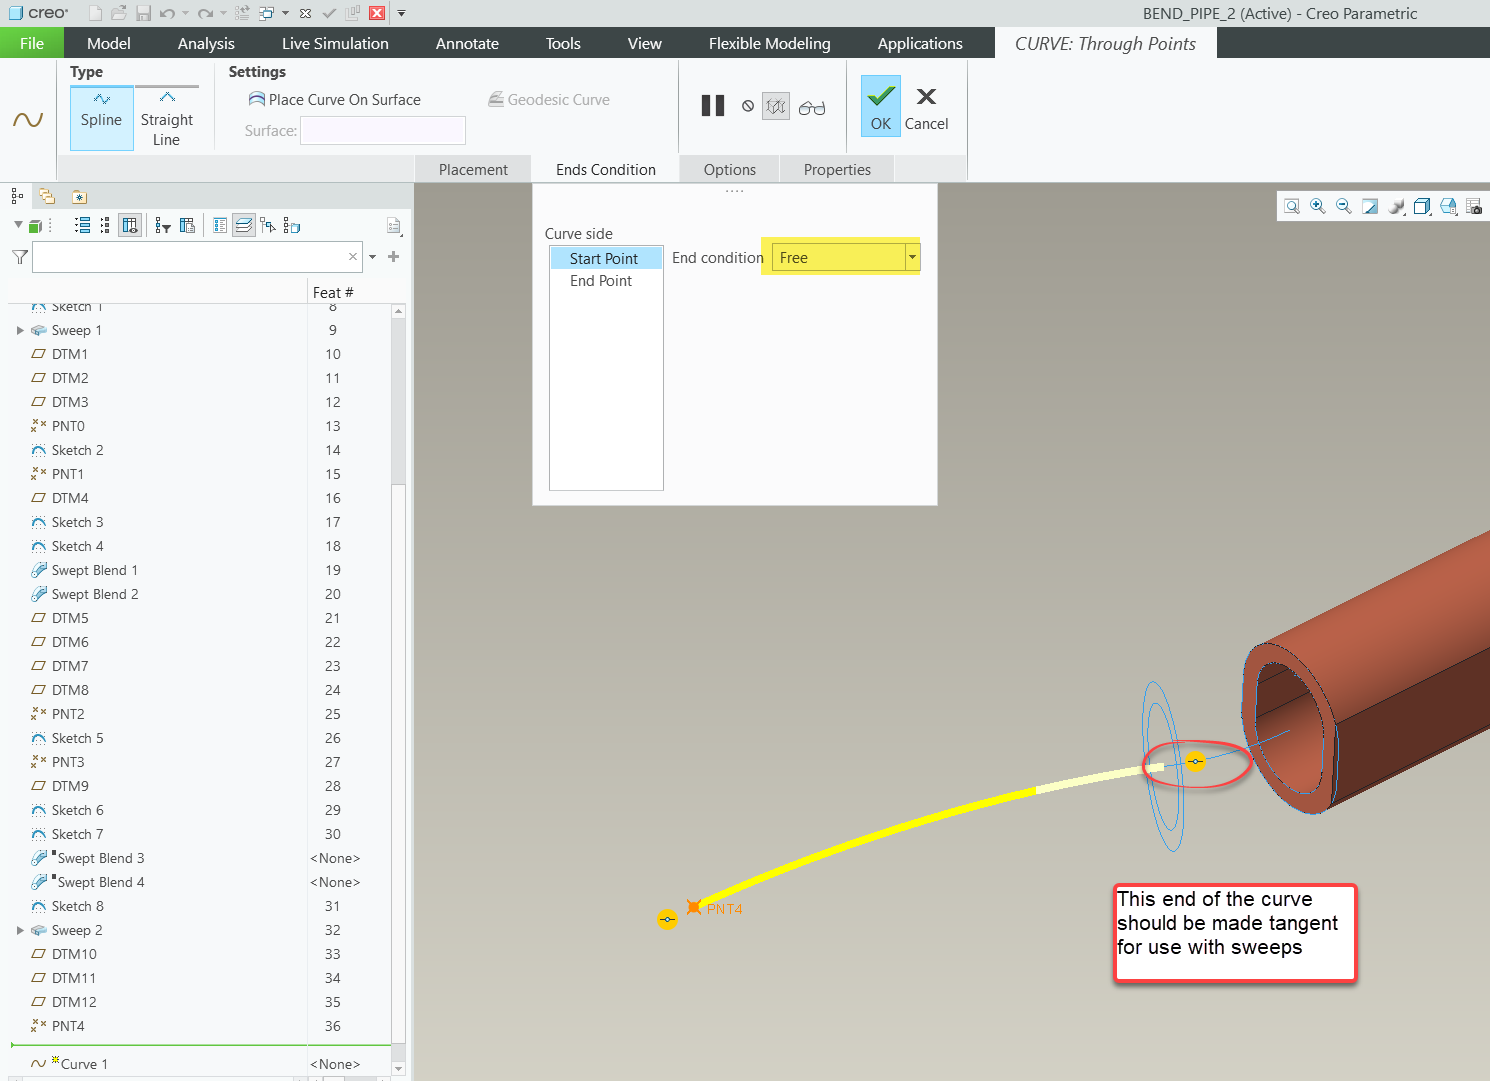Open the Flexible Modeling ribbon tab
The height and width of the screenshot is (1081, 1490).
pyautogui.click(x=769, y=43)
